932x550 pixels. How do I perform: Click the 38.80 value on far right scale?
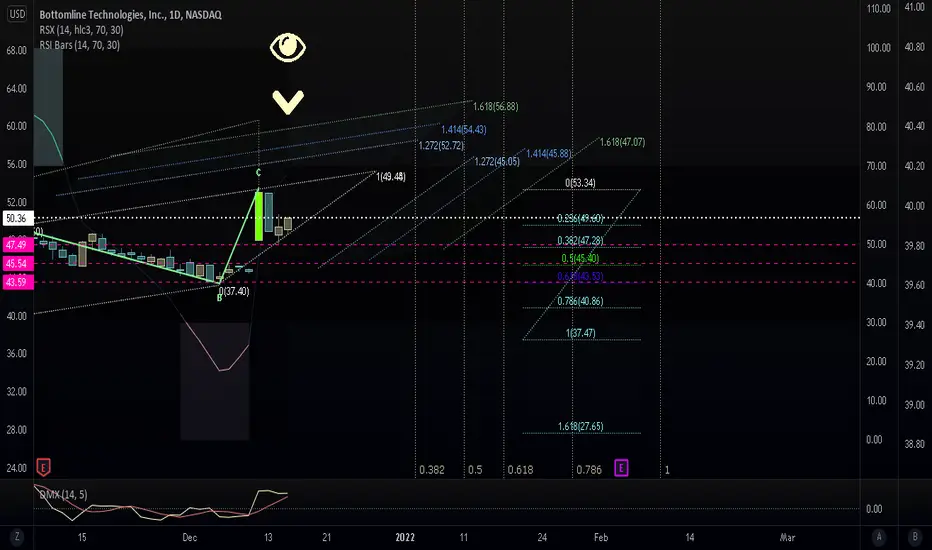[914, 444]
